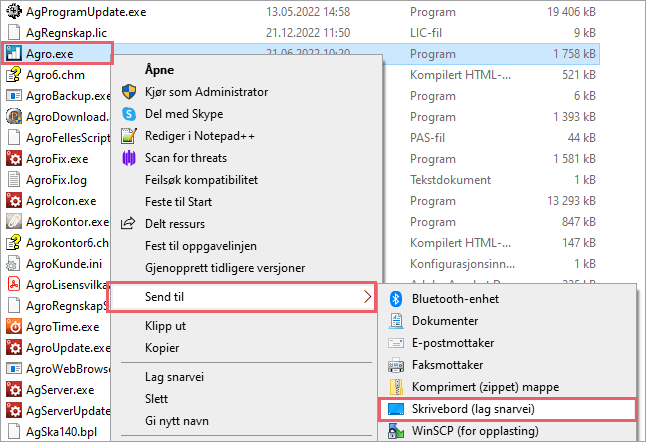Send to E-postmottaker

[453, 343]
